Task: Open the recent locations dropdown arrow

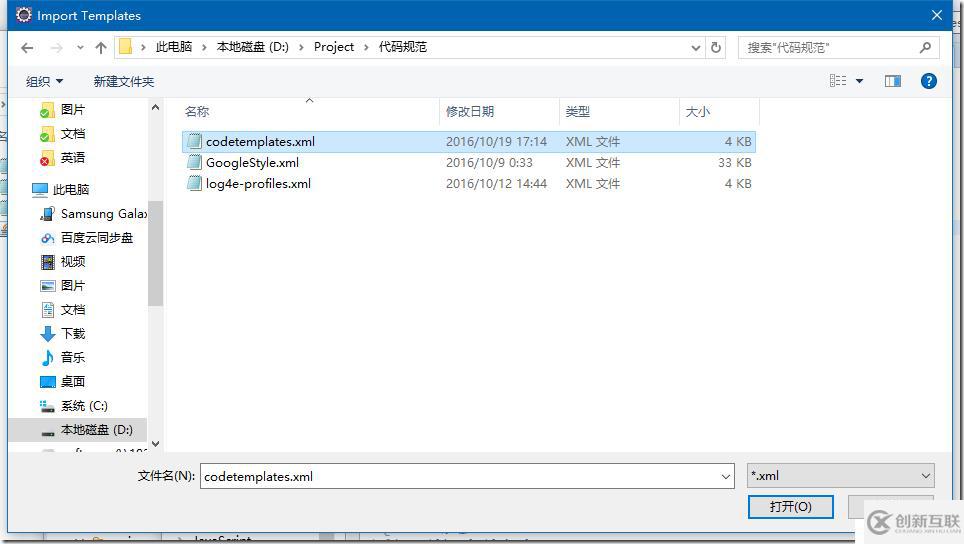Action: coord(80,48)
